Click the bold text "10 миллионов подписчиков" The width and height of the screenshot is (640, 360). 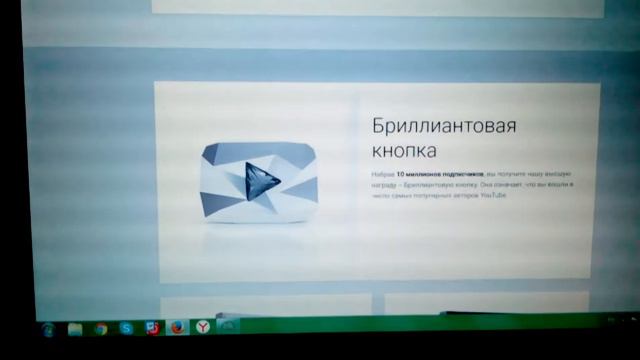pos(440,174)
